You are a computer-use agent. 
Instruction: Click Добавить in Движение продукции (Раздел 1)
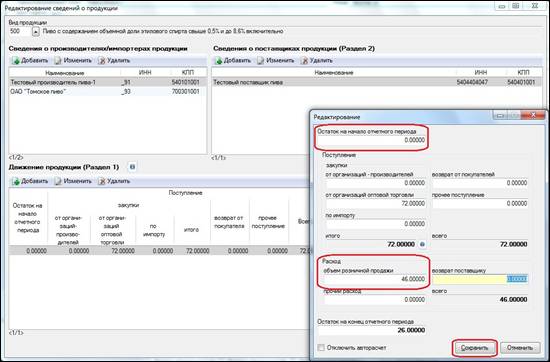point(31,181)
